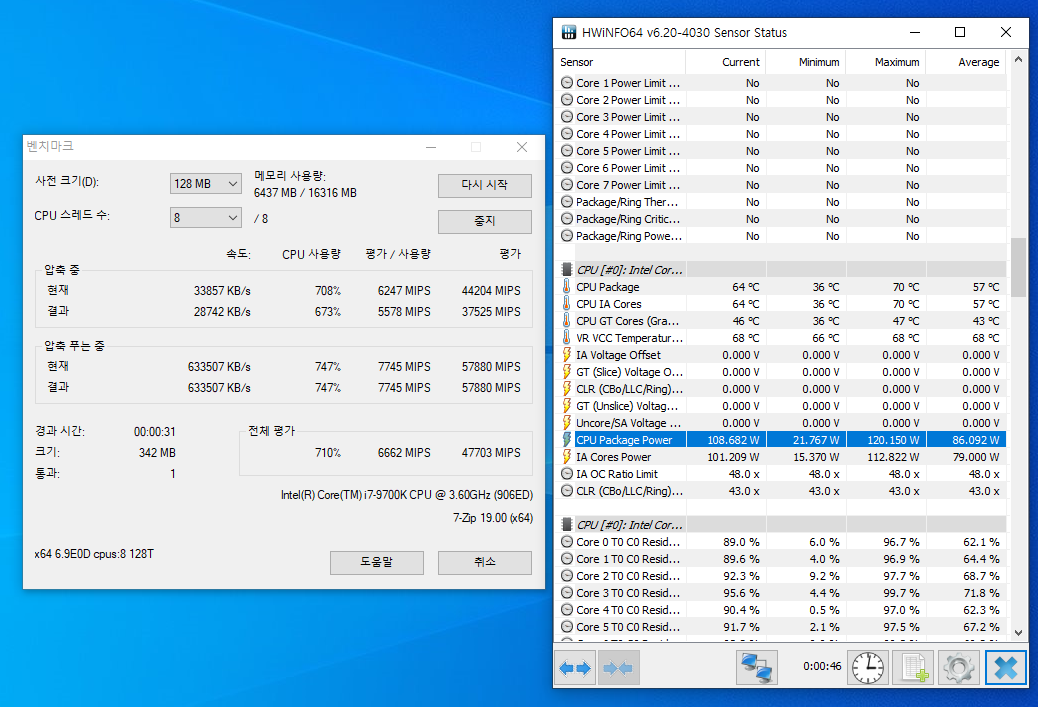Click the sensor list scrollbar up arrow

[x=1018, y=60]
